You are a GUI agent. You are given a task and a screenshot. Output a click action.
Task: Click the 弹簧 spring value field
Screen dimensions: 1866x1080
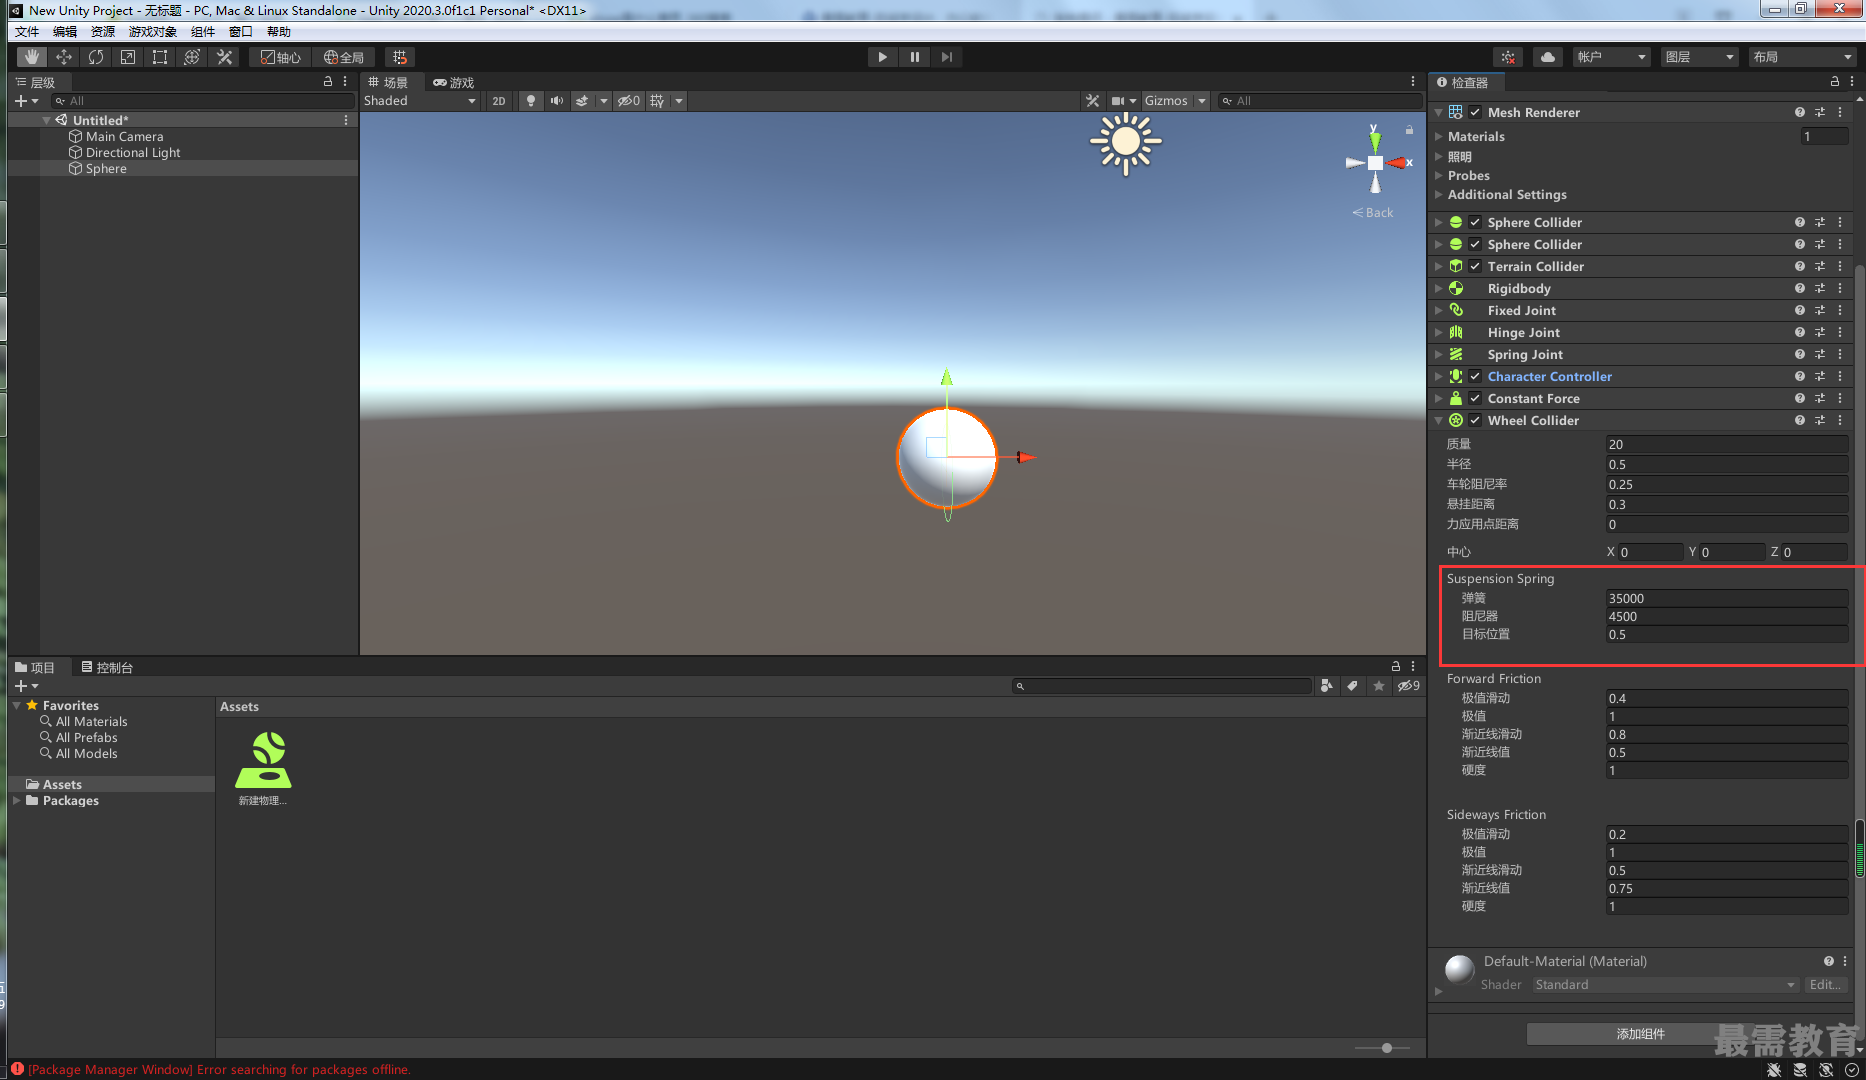[x=1726, y=598]
